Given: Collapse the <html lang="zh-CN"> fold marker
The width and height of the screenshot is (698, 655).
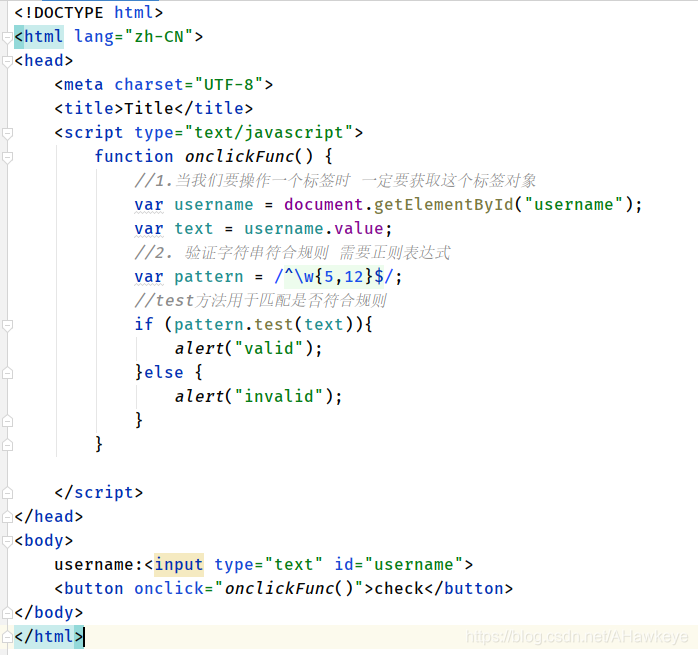Looking at the screenshot, I should coord(7,37).
